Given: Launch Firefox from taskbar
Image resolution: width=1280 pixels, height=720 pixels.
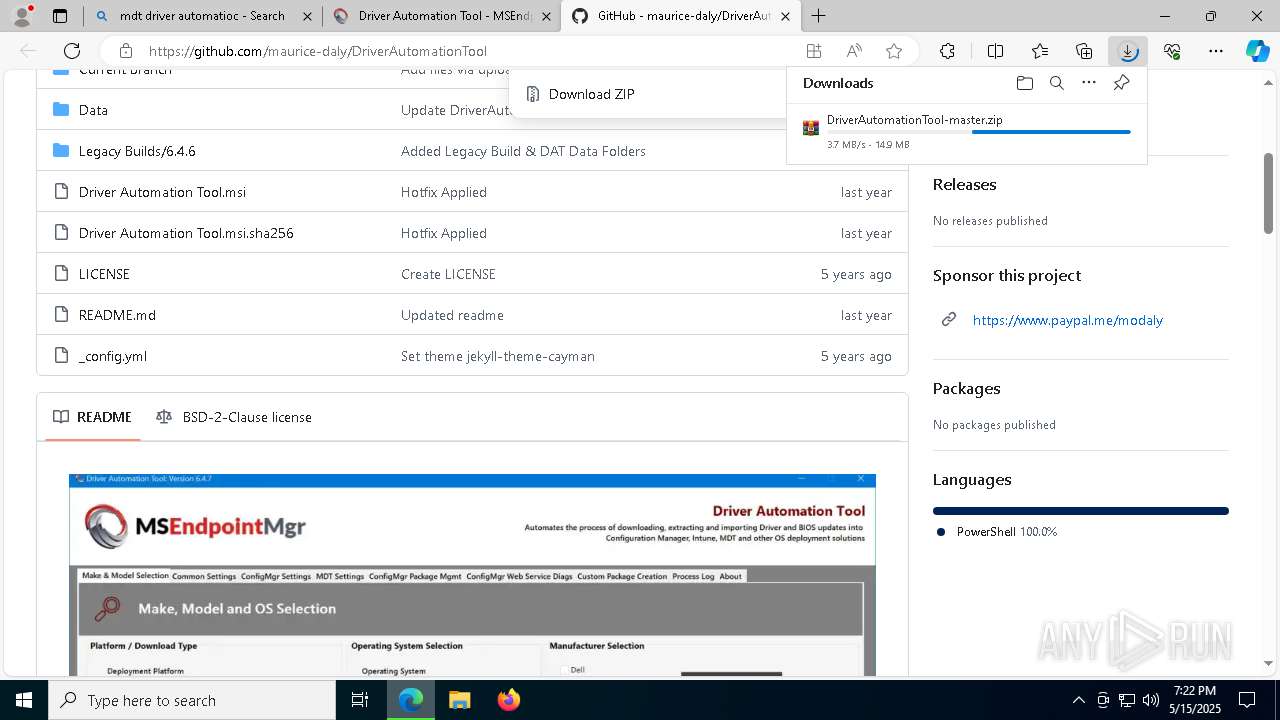Looking at the screenshot, I should point(508,700).
